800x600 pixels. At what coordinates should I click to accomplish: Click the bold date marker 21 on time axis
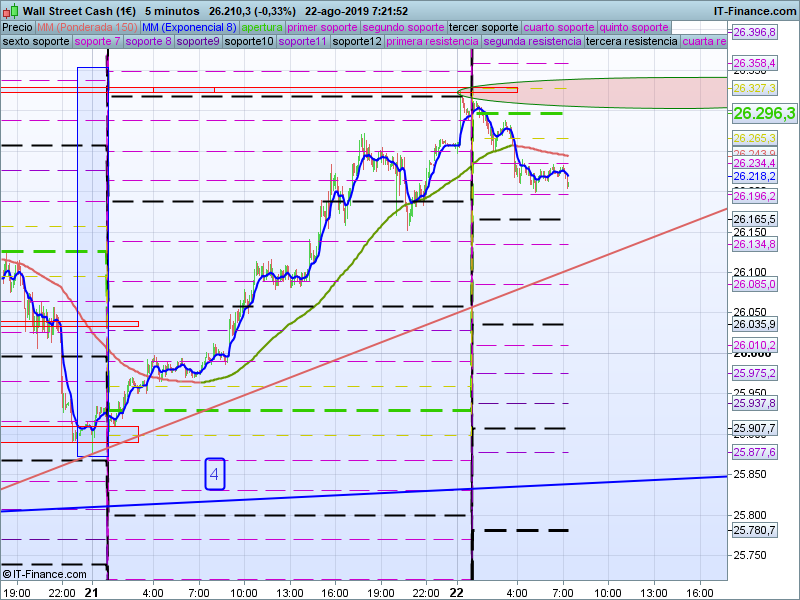pos(92,592)
